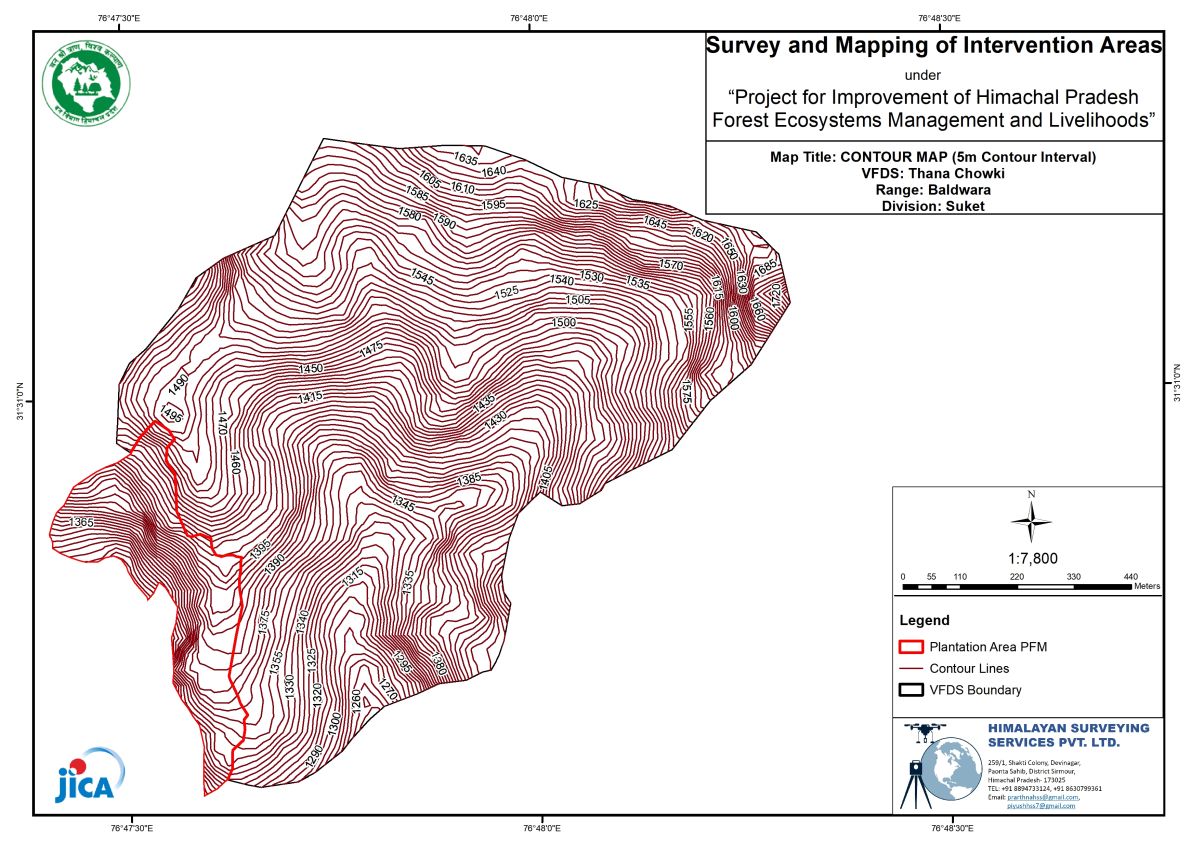This screenshot has width=1200, height=848.
Task: Click the 1290 contour label
Action: click(314, 755)
